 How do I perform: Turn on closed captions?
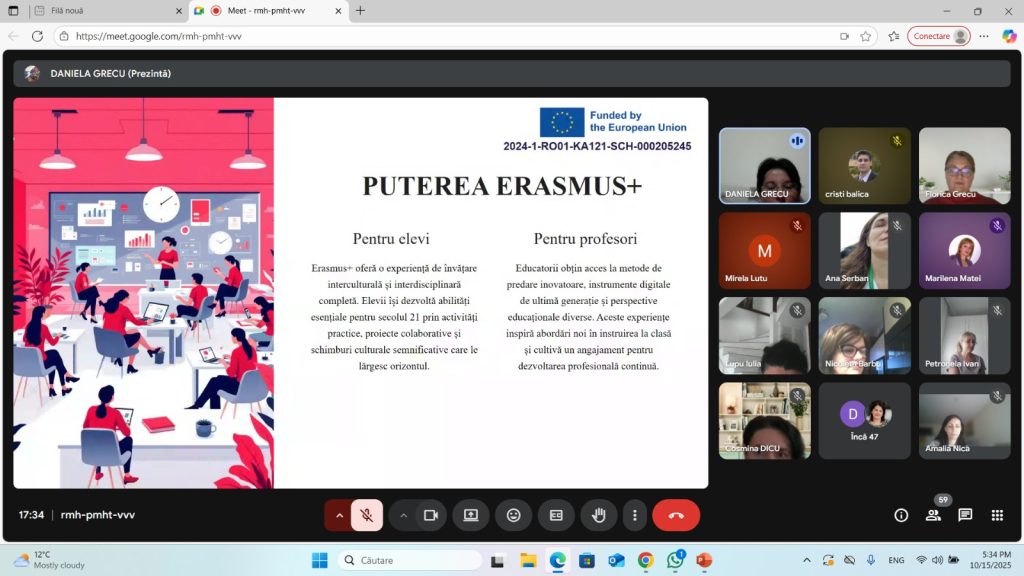click(x=556, y=515)
